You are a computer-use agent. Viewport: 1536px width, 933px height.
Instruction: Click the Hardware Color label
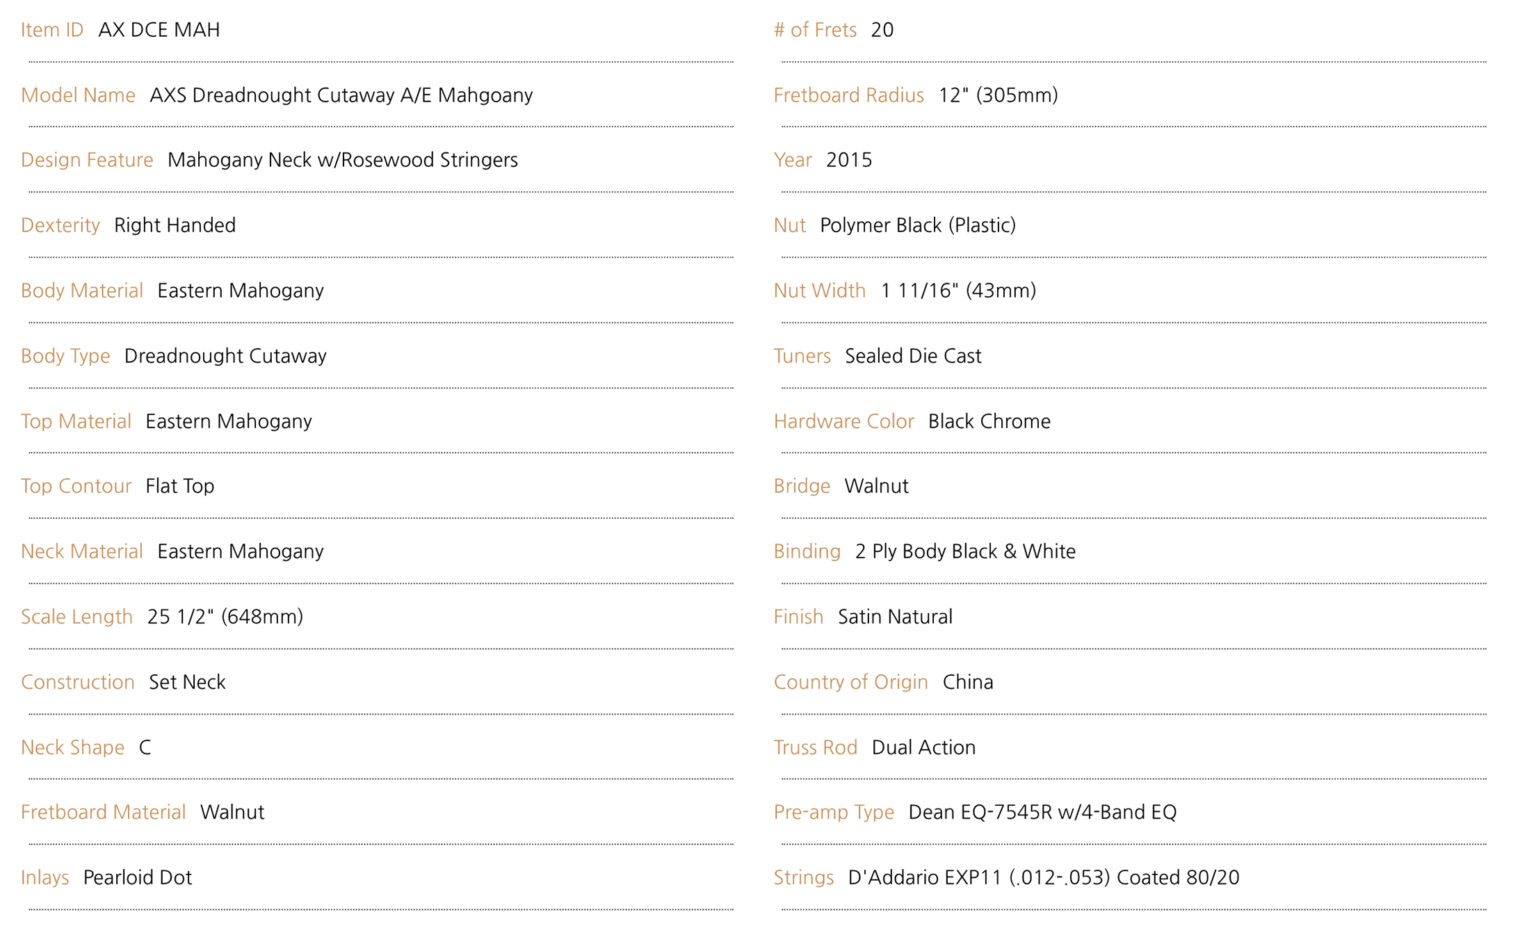[844, 421]
